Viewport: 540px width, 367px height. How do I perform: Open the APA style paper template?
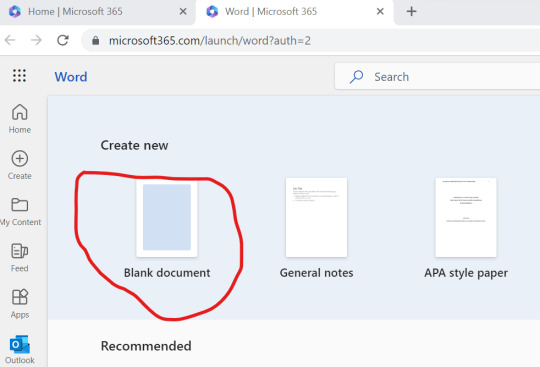[466, 217]
